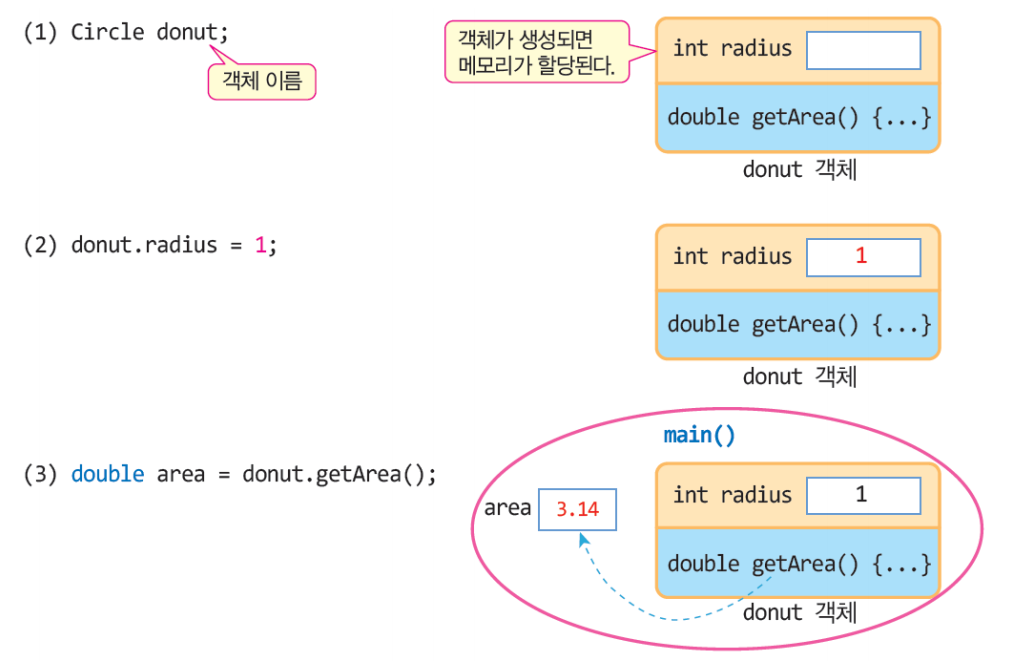Click the dashed blue arrow tip near area
The height and width of the screenshot is (671, 1019).
(583, 538)
